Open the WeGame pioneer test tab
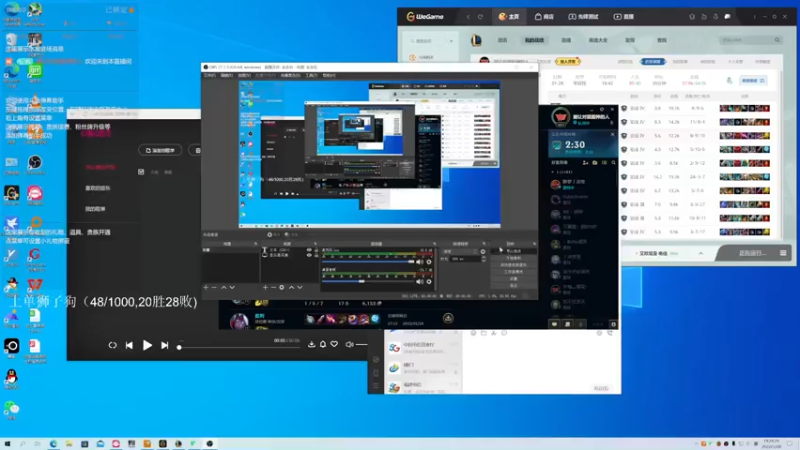 coord(583,17)
